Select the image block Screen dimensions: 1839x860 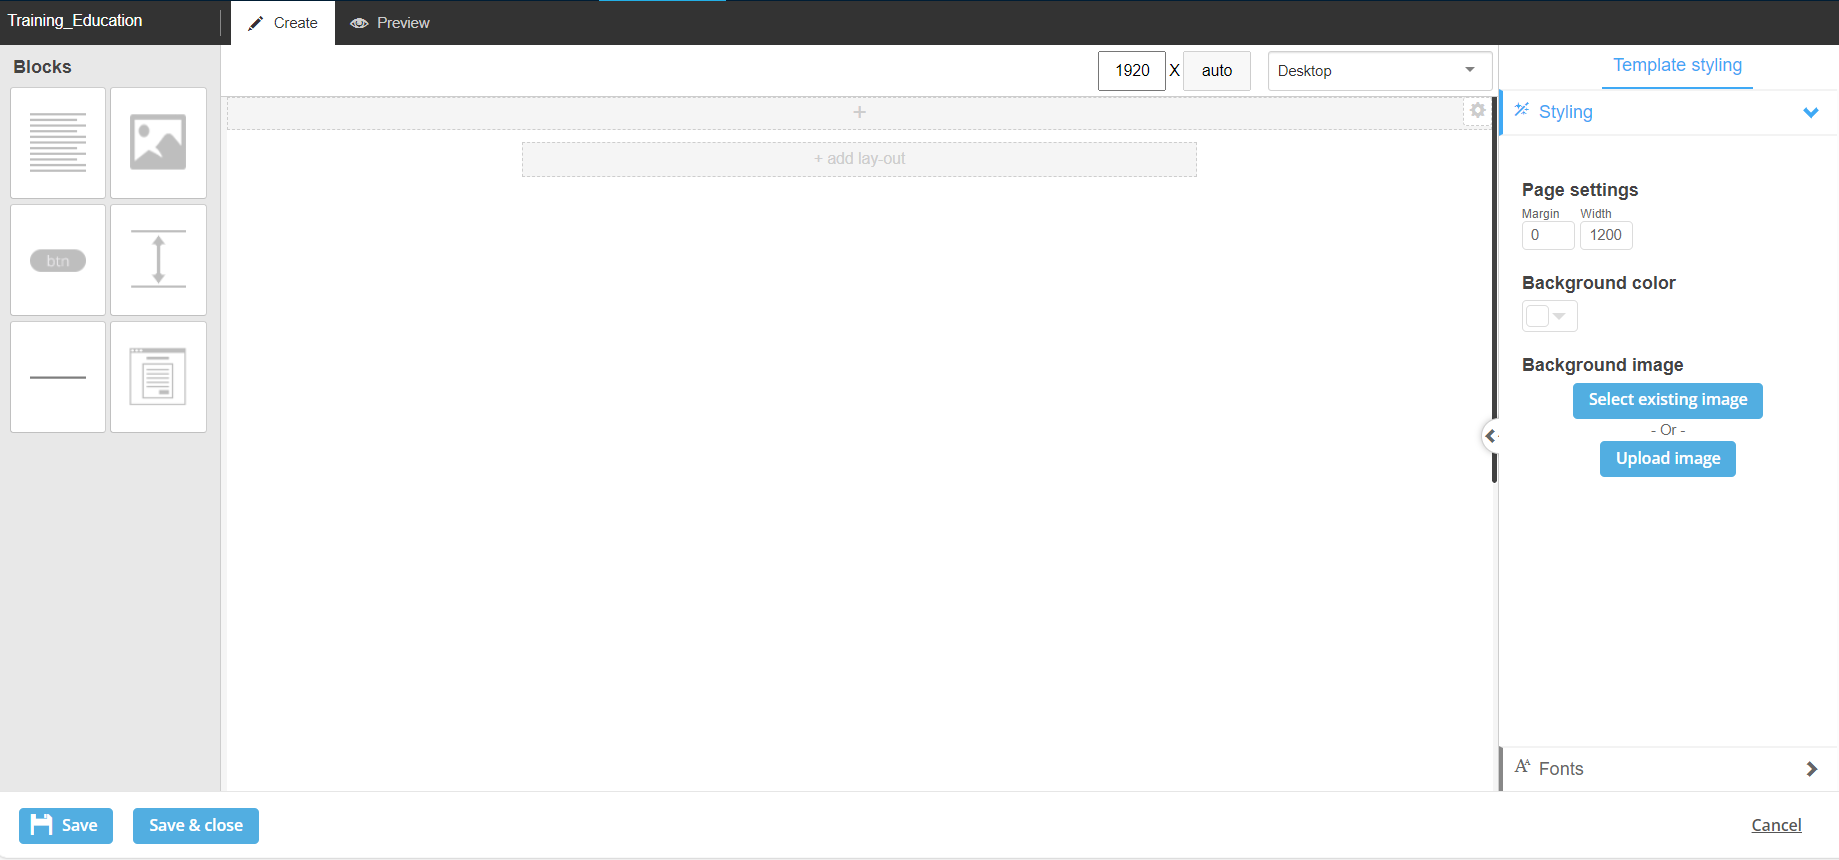158,143
